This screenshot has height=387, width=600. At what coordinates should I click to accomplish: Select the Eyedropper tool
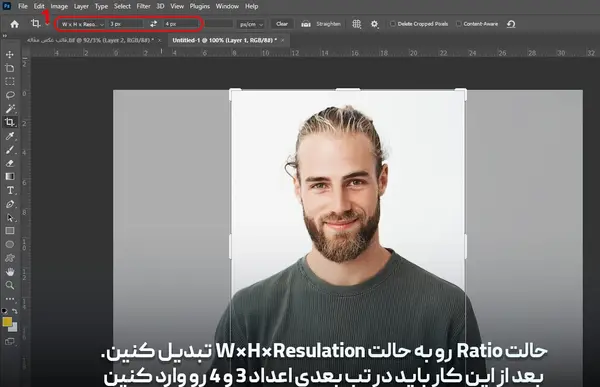tap(10, 136)
